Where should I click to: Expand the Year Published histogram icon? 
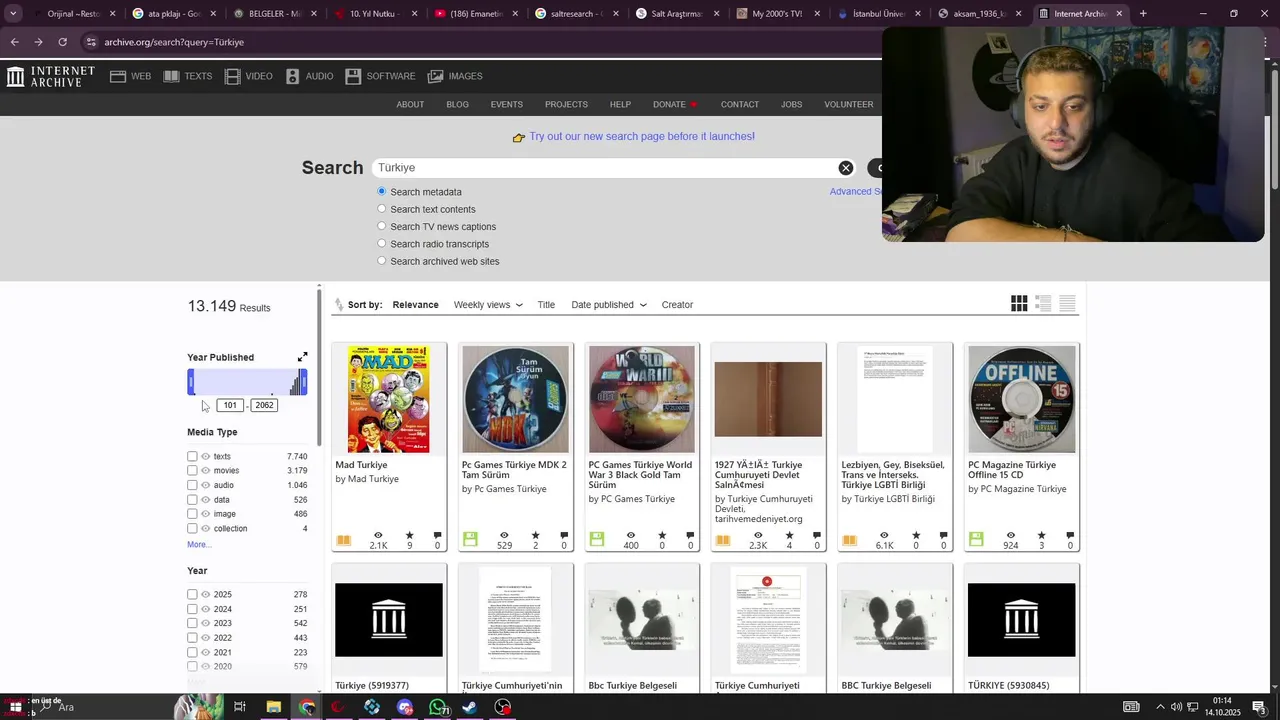point(302,357)
